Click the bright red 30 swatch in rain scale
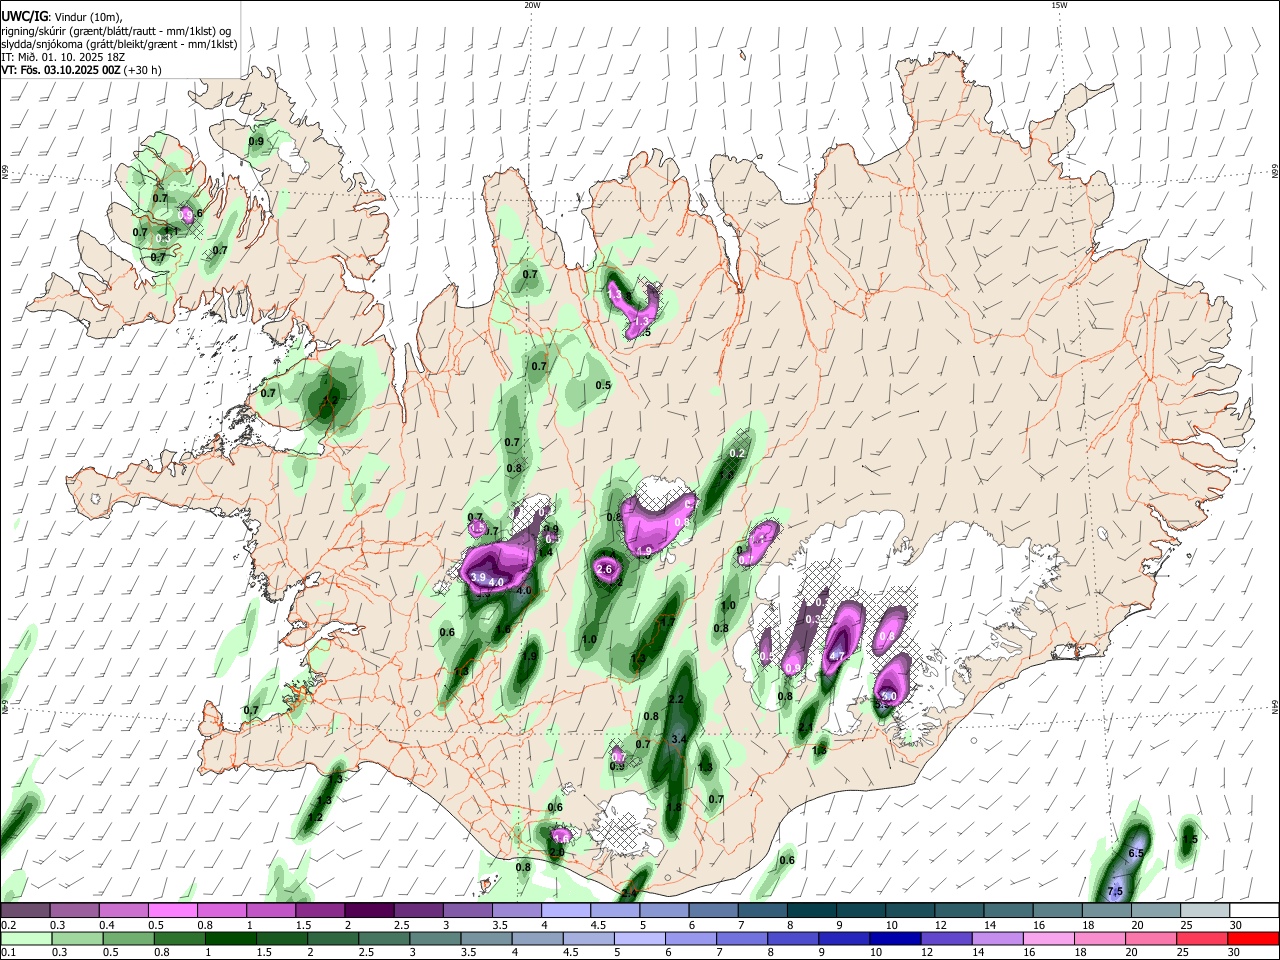This screenshot has width=1280, height=960. [1254, 938]
